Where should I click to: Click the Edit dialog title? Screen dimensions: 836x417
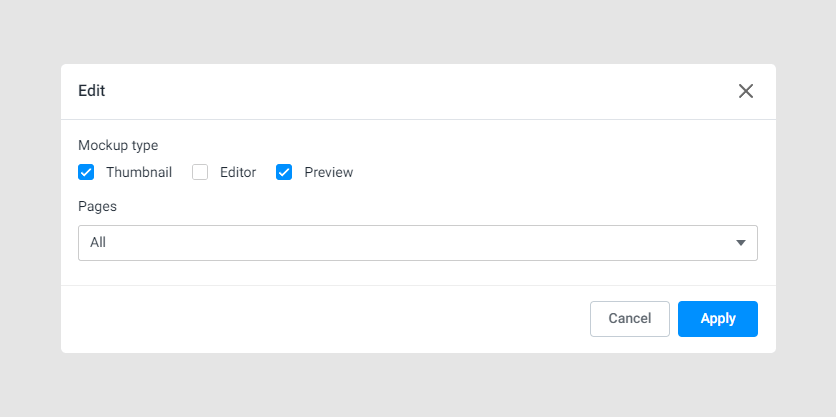click(92, 91)
